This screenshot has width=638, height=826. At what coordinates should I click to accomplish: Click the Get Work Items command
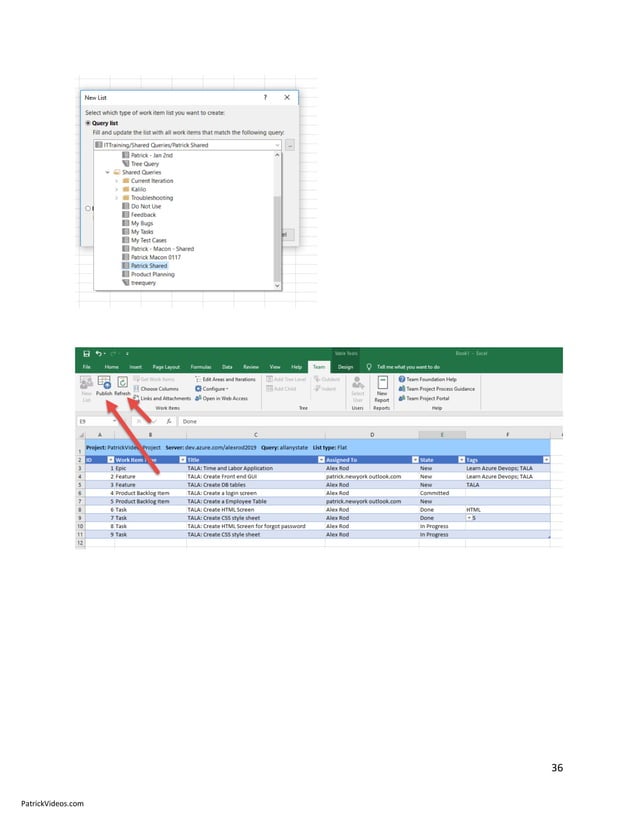pos(153,379)
